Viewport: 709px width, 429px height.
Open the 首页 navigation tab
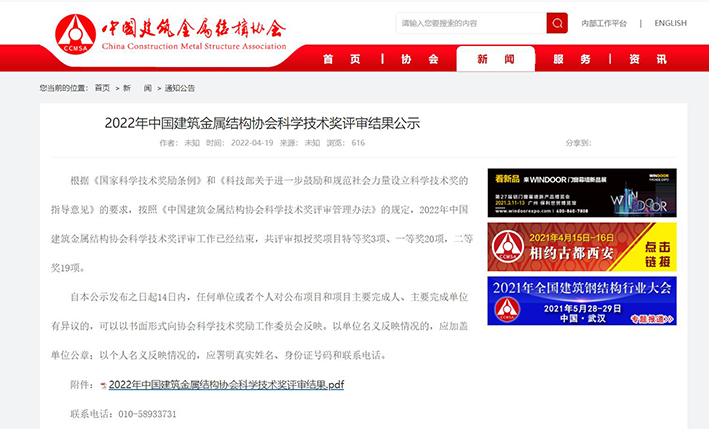(341, 59)
